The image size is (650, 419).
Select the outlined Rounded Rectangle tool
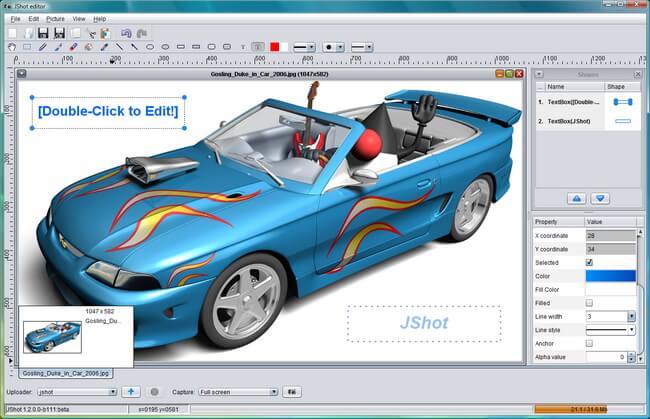click(211, 47)
